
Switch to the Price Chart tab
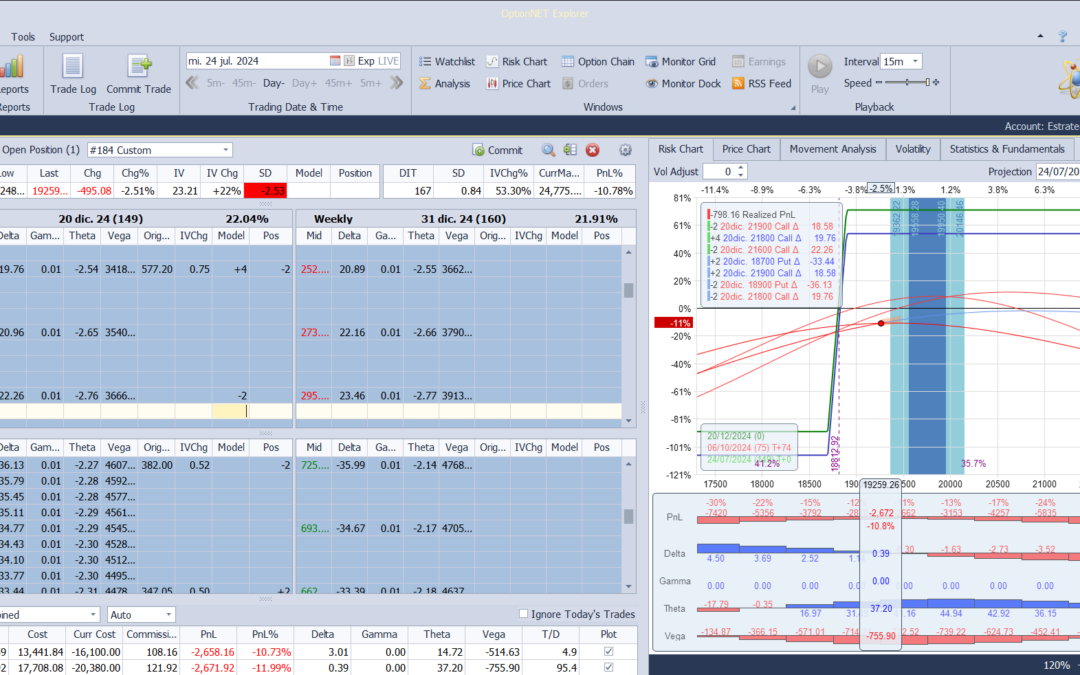click(x=746, y=149)
